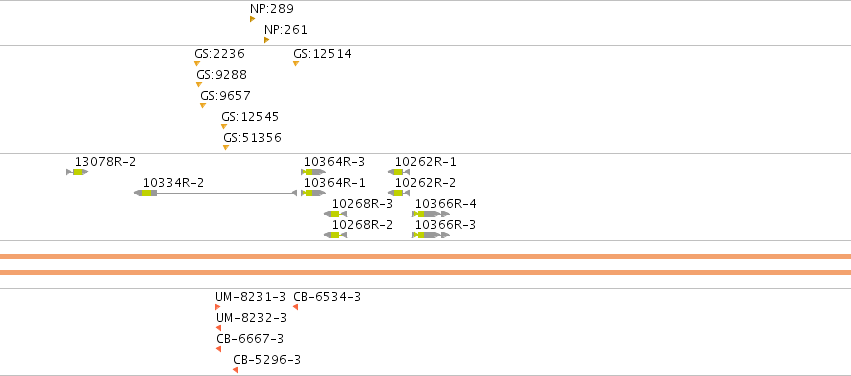
Task: Click the CB-5296-3 text label
Action: (267, 360)
